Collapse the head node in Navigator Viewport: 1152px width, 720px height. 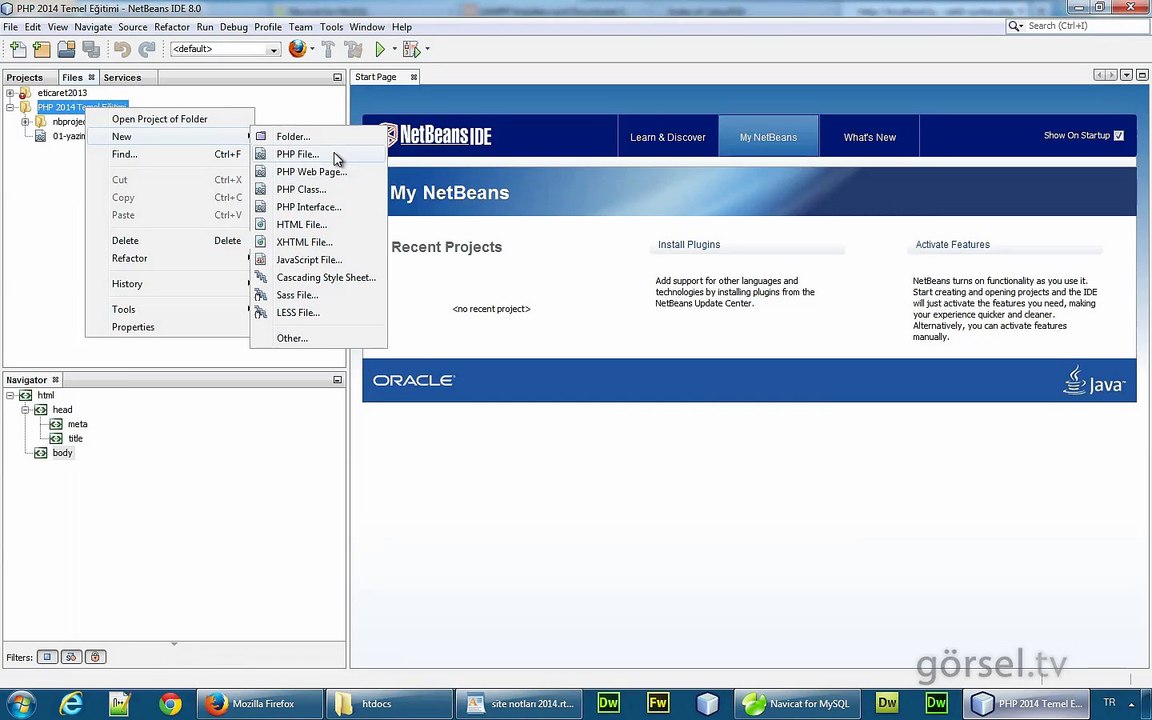[25, 410]
